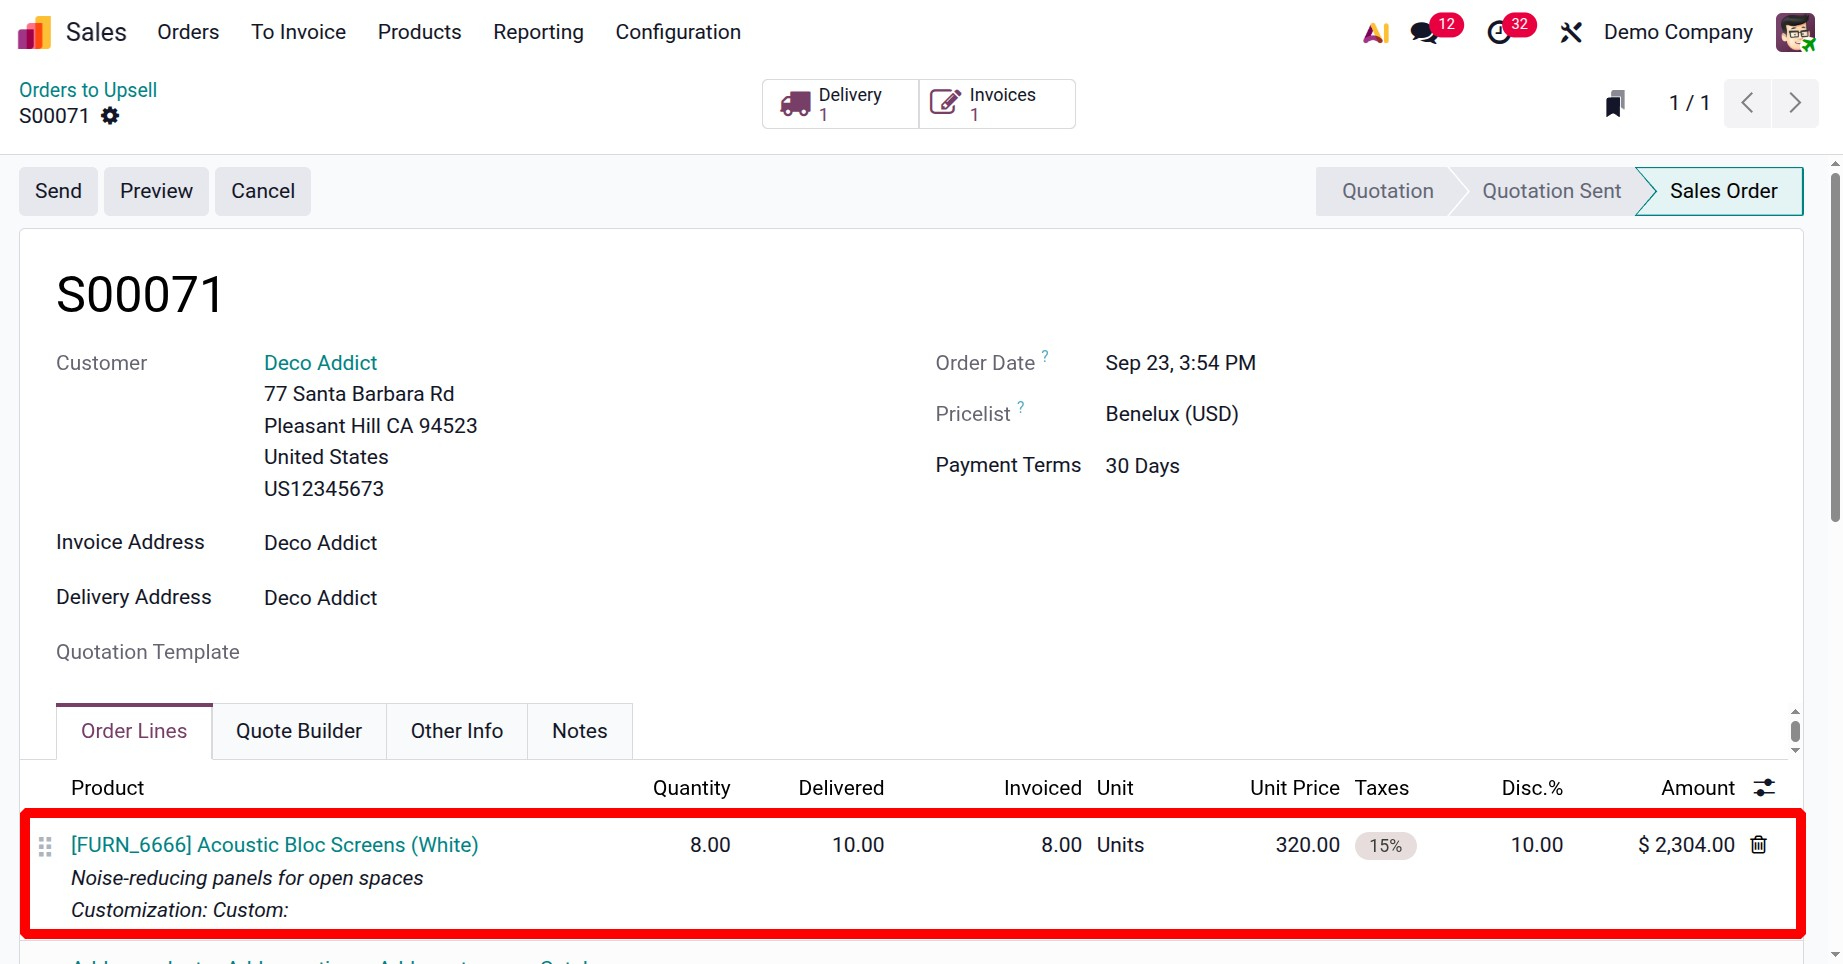This screenshot has height=964, width=1843.
Task: Click the Pricelist help question mark
Action: 1021,406
